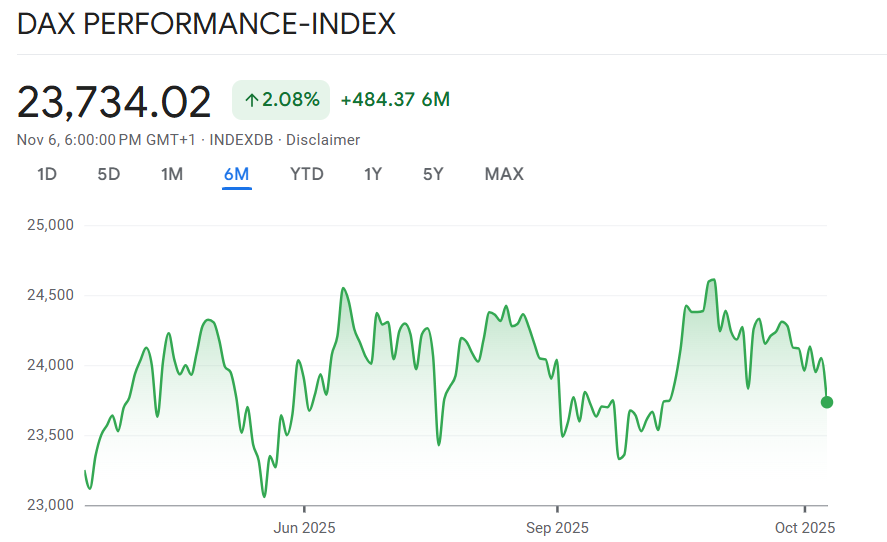Switch to the 5D range tab

pyautogui.click(x=109, y=174)
